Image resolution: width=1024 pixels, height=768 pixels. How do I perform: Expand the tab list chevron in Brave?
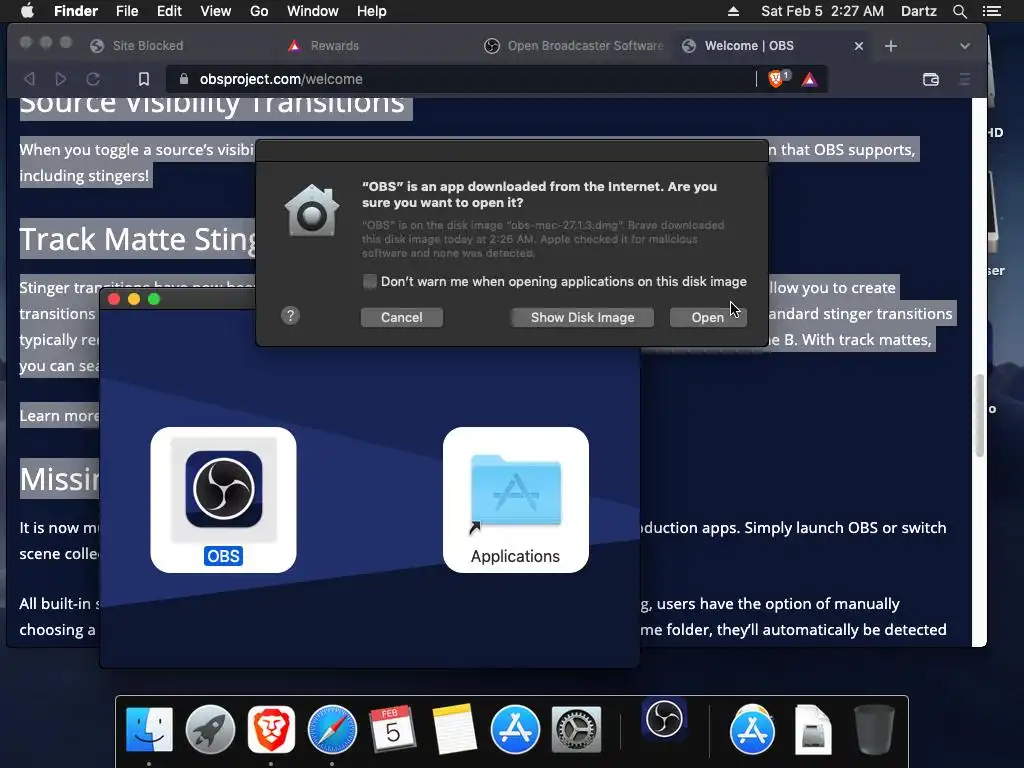click(x=965, y=46)
